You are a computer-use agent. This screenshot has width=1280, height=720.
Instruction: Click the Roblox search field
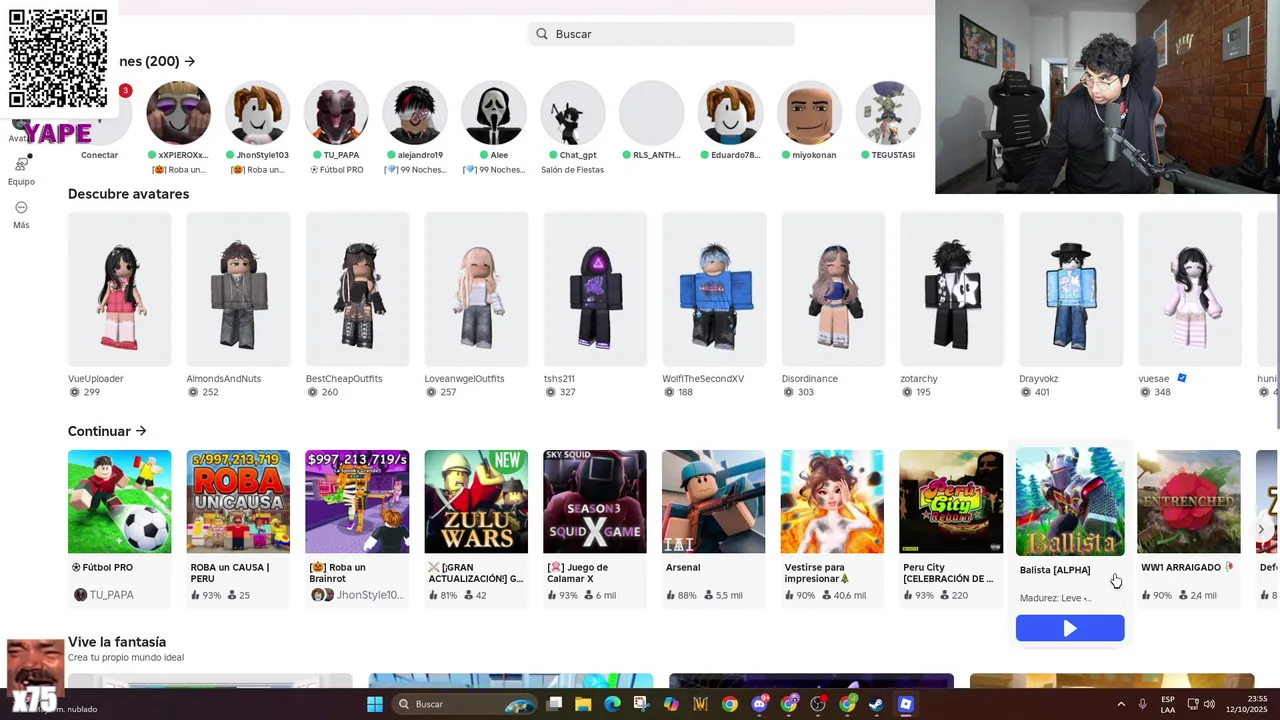661,34
